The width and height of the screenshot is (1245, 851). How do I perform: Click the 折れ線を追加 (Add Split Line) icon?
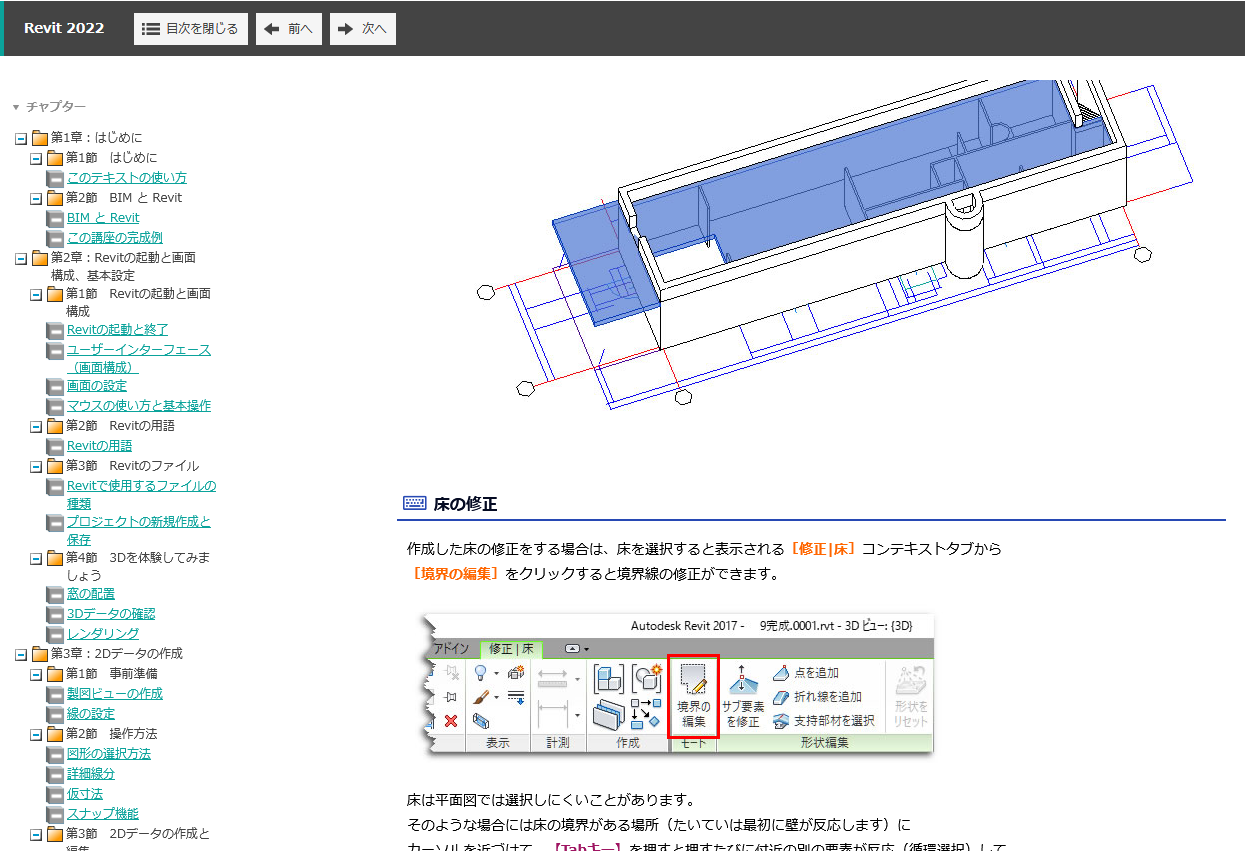coord(782,697)
